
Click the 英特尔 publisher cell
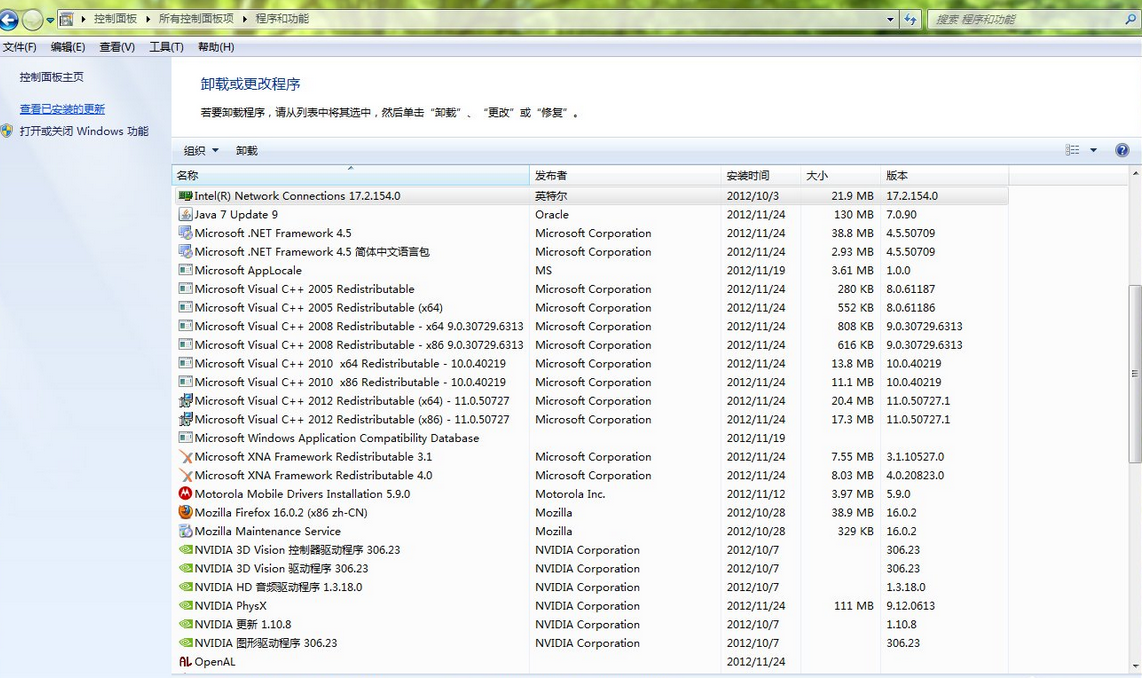point(551,196)
